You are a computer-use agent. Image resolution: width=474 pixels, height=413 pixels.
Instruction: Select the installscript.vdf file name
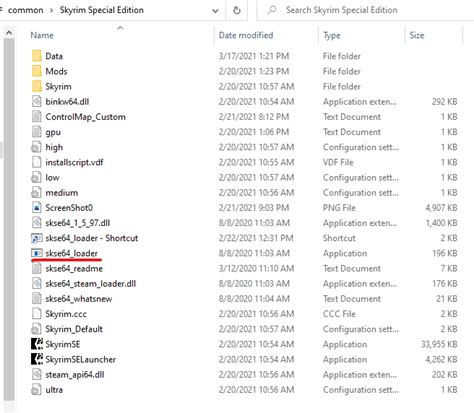point(74,162)
